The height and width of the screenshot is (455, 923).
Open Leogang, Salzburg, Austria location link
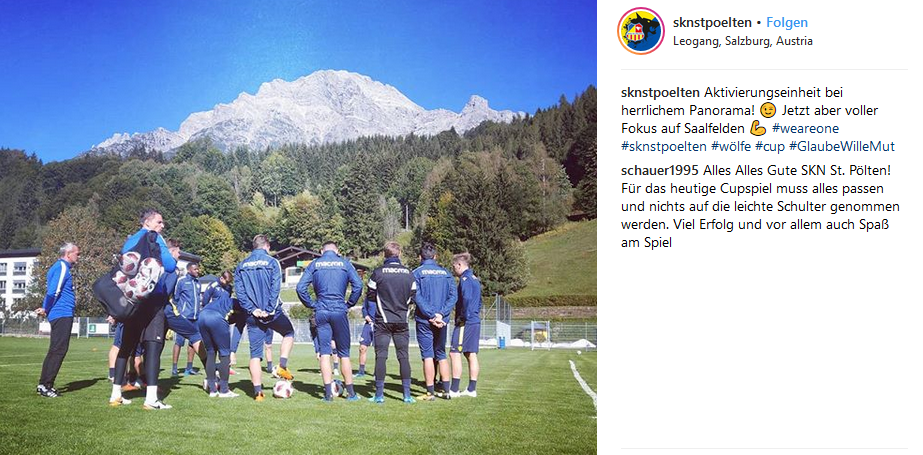743,41
